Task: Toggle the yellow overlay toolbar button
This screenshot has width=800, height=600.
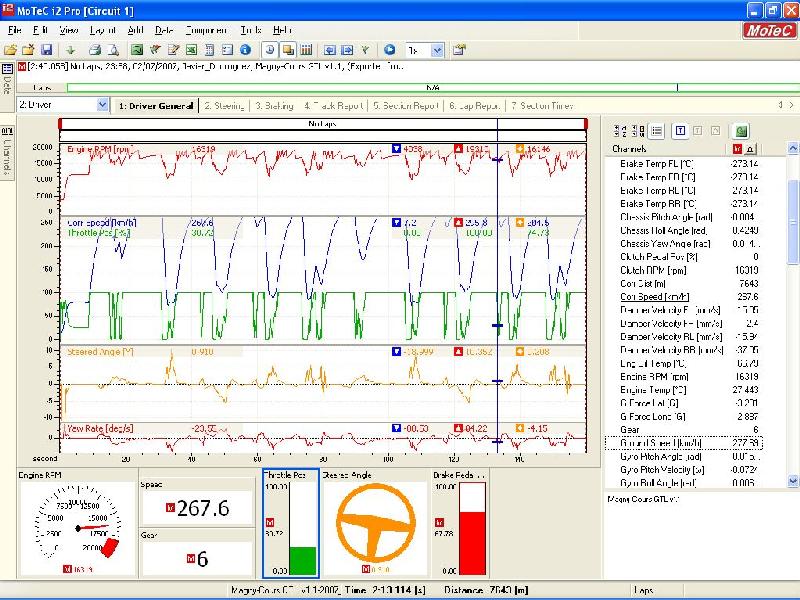Action: tap(288, 49)
